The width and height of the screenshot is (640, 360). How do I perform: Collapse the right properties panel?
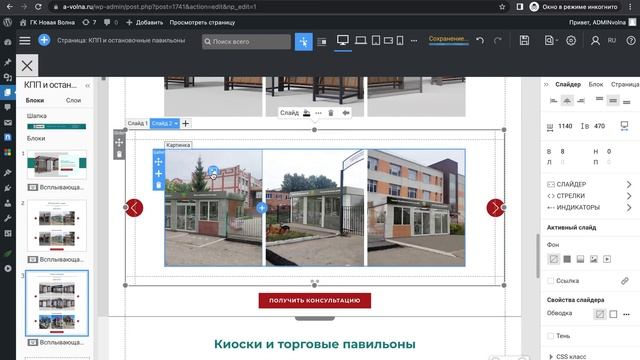[x=546, y=84]
